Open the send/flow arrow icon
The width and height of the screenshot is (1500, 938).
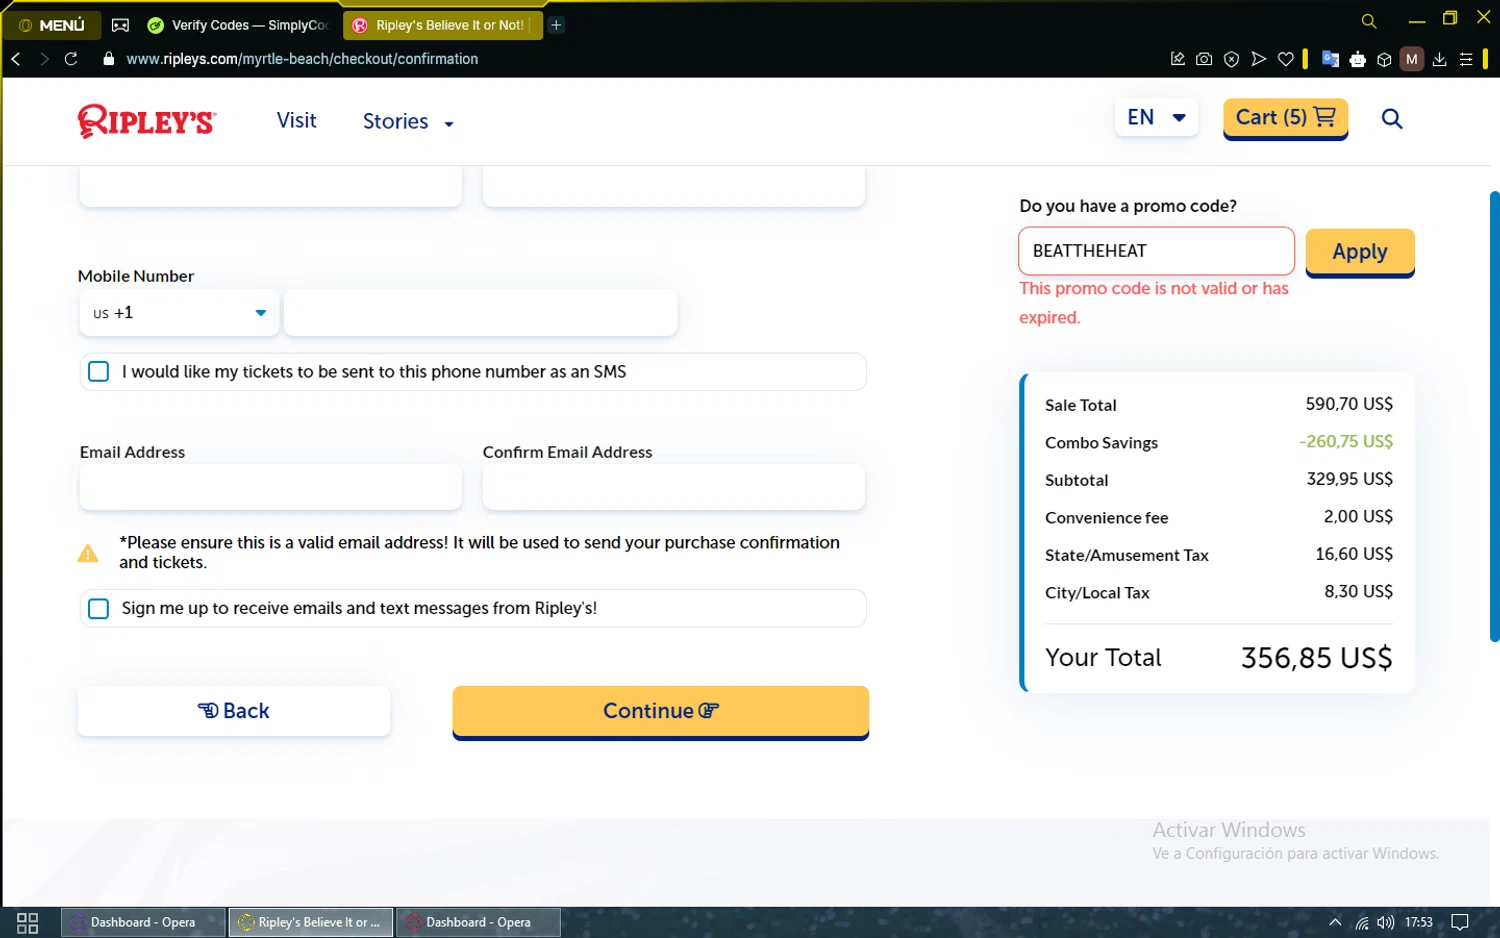point(1259,59)
